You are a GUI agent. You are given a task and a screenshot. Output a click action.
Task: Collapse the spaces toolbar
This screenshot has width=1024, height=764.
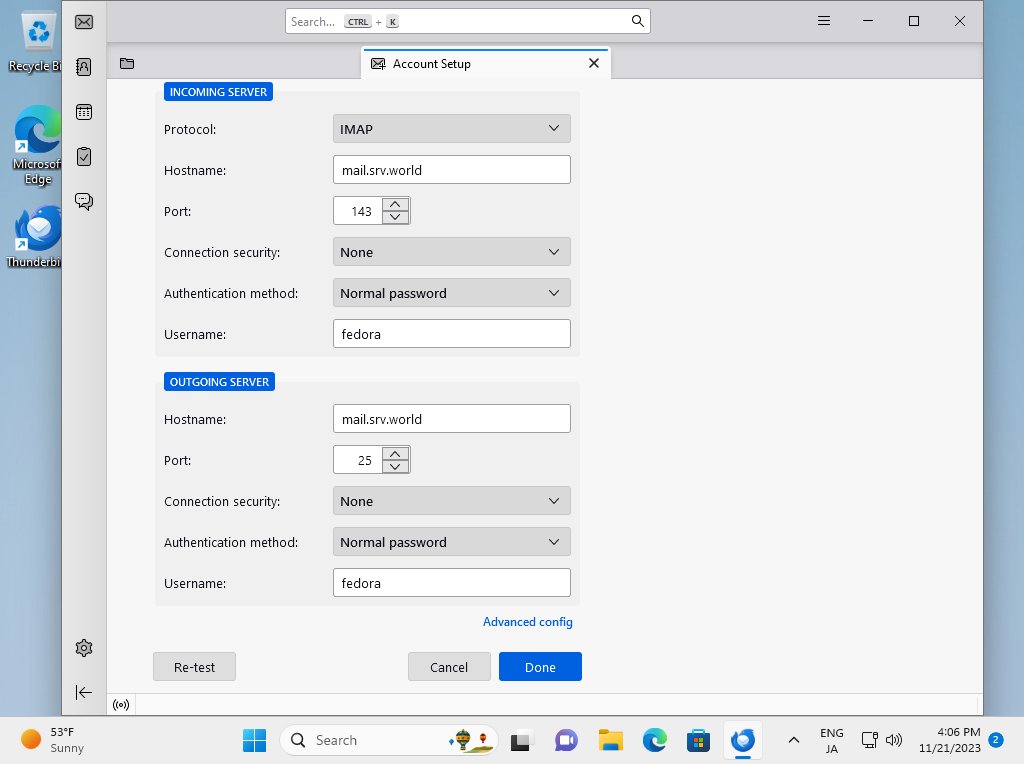coord(84,692)
